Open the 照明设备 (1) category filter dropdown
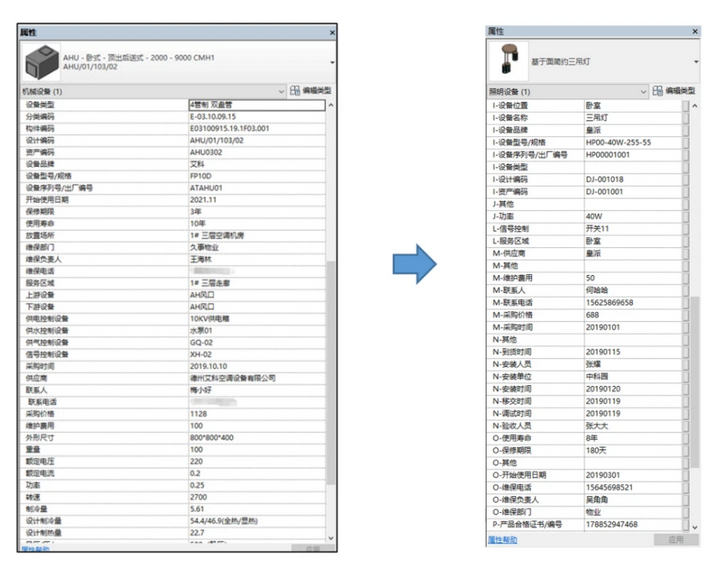 pos(568,92)
